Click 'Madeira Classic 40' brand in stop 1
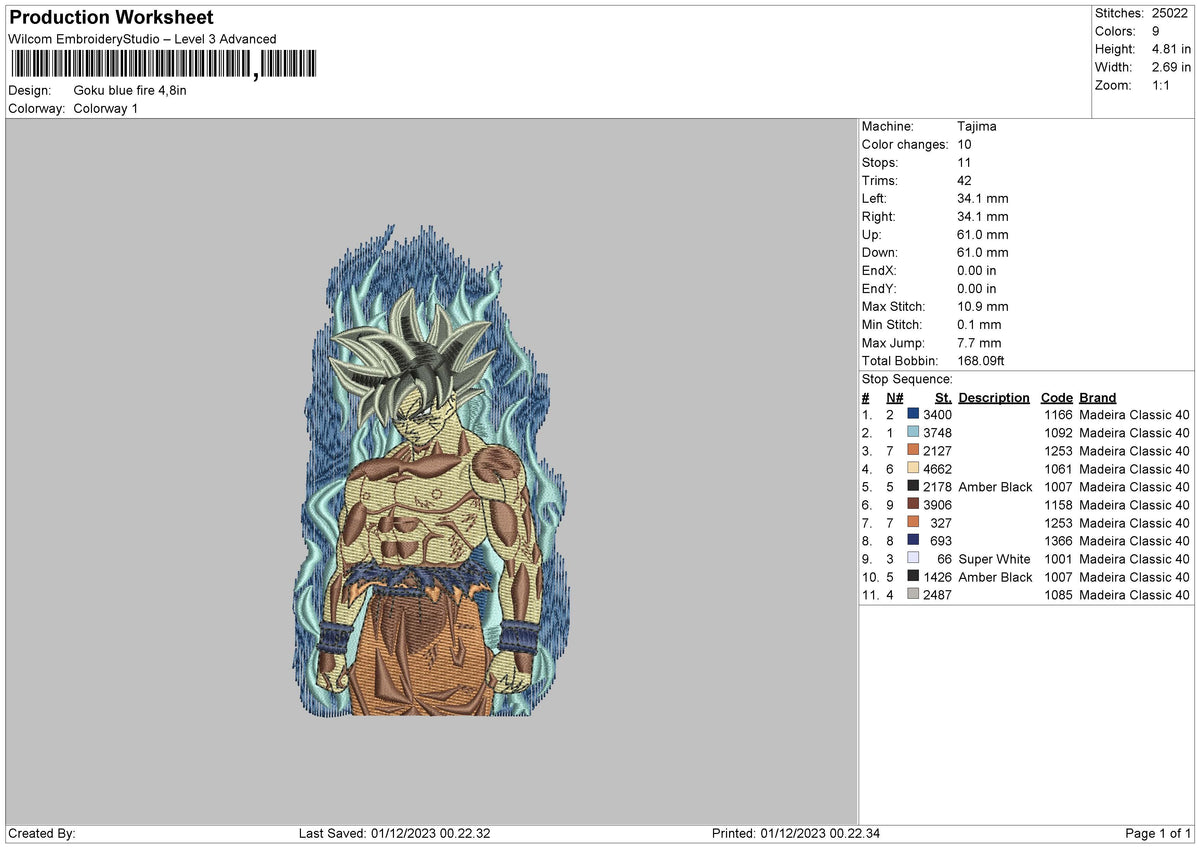 [1135, 414]
